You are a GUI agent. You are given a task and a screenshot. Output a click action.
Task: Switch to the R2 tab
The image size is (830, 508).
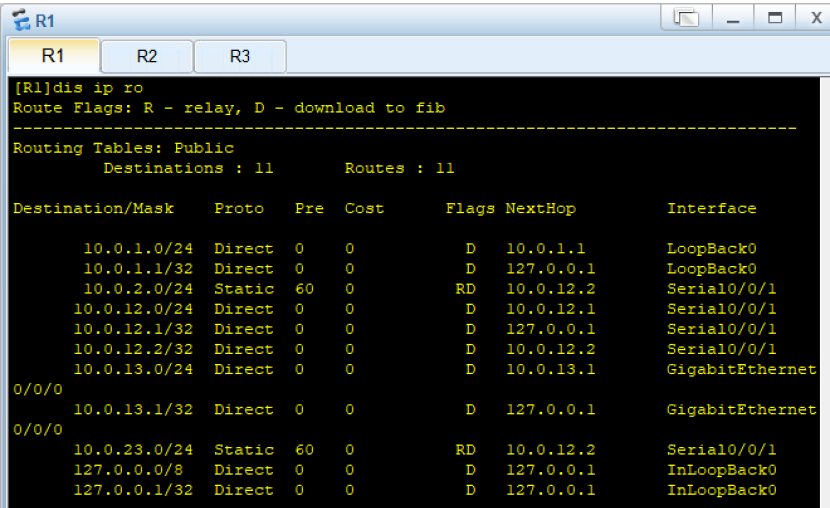(147, 56)
